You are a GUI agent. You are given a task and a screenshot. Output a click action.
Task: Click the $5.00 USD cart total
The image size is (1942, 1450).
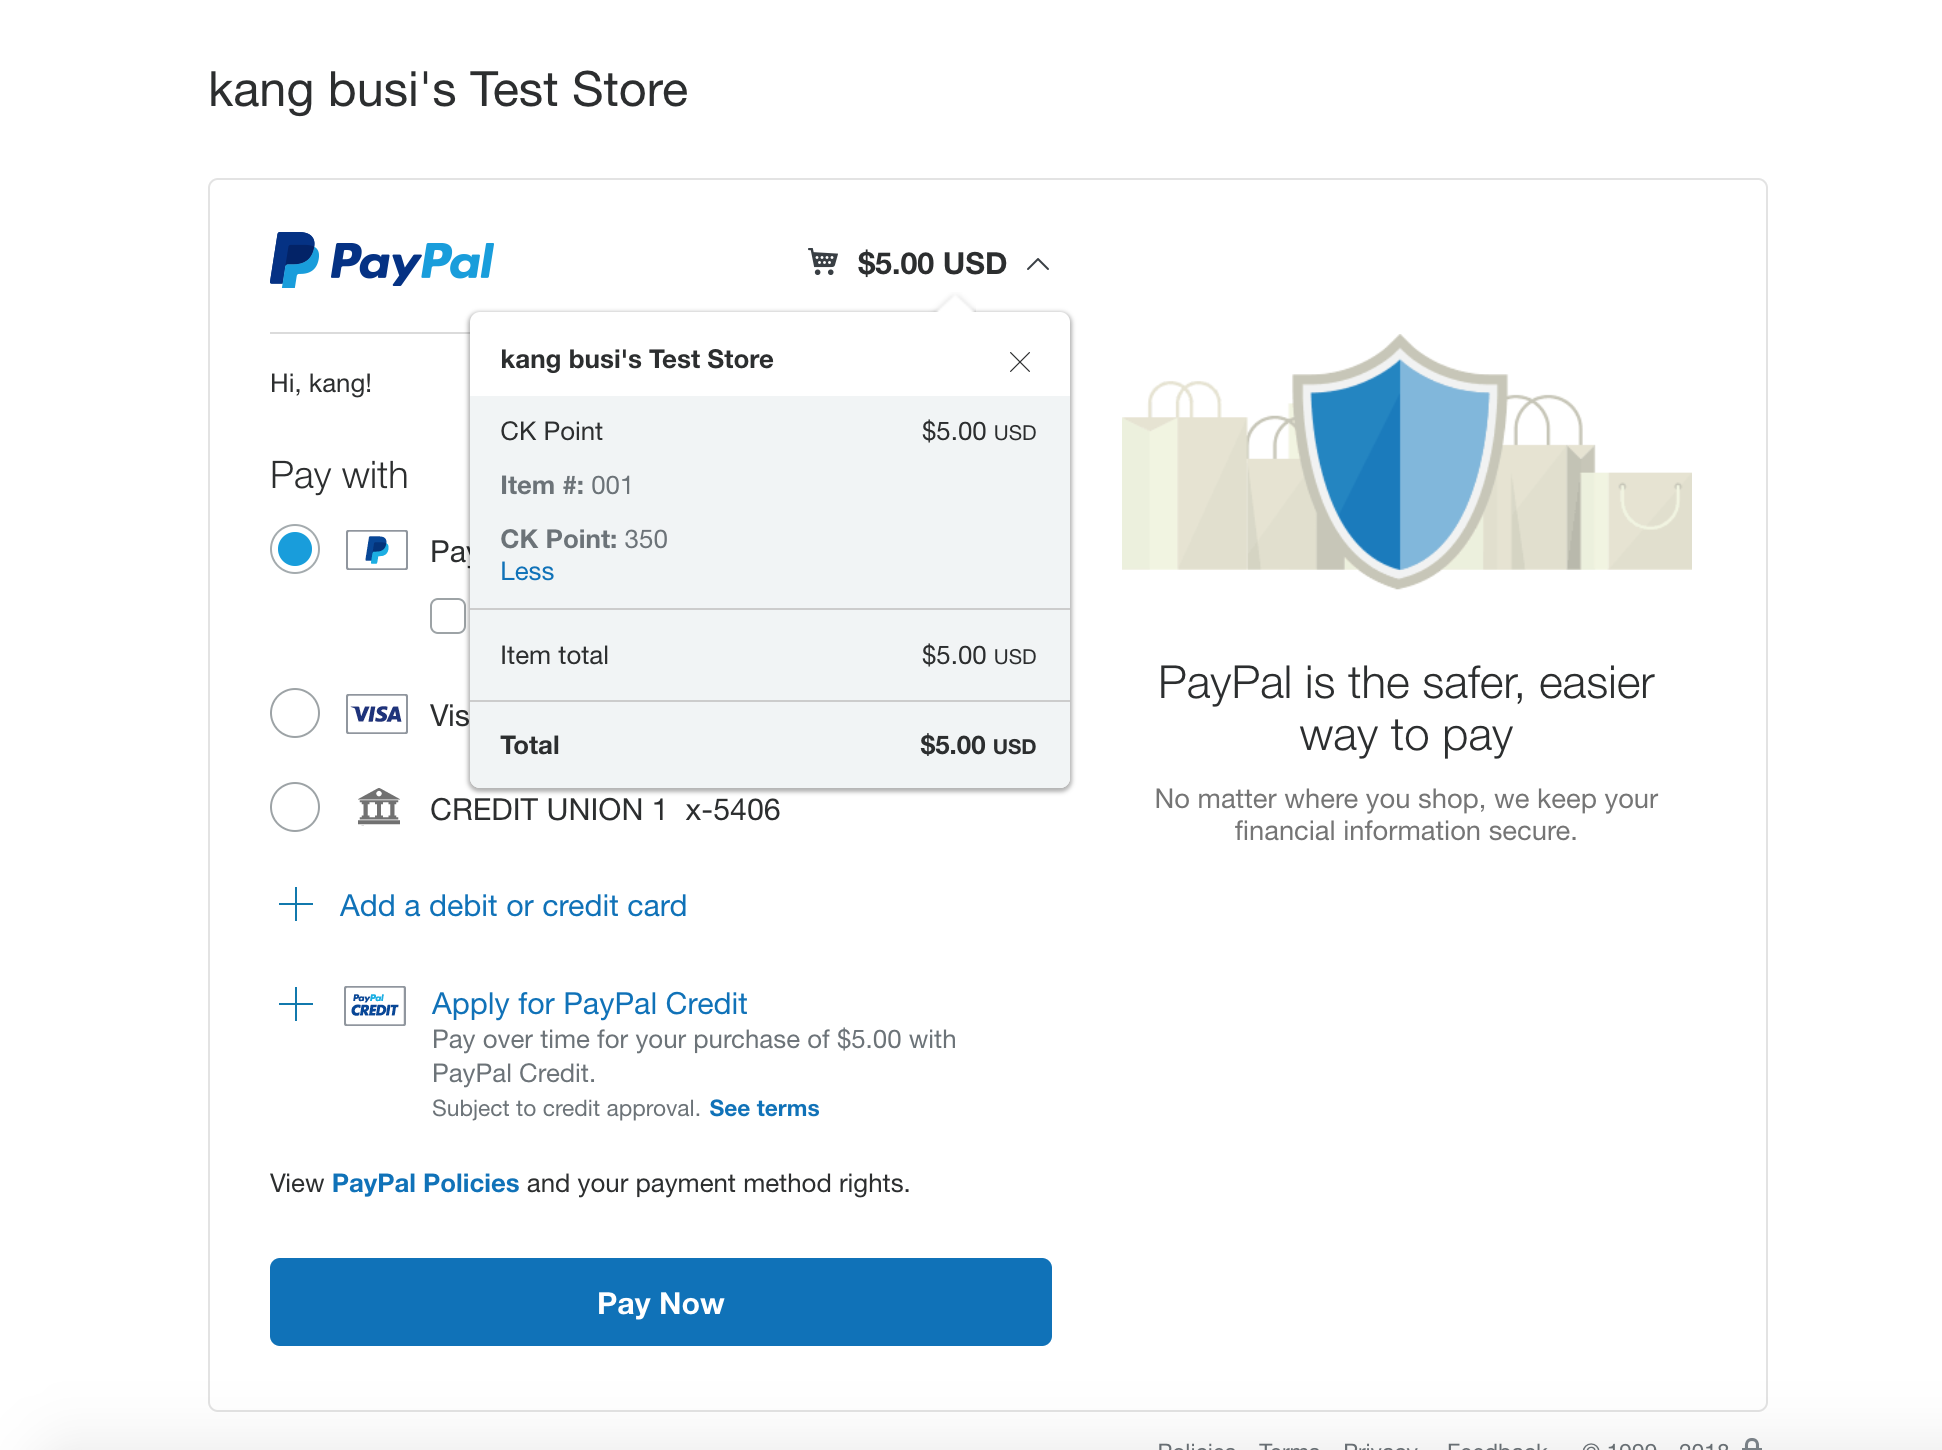point(932,264)
